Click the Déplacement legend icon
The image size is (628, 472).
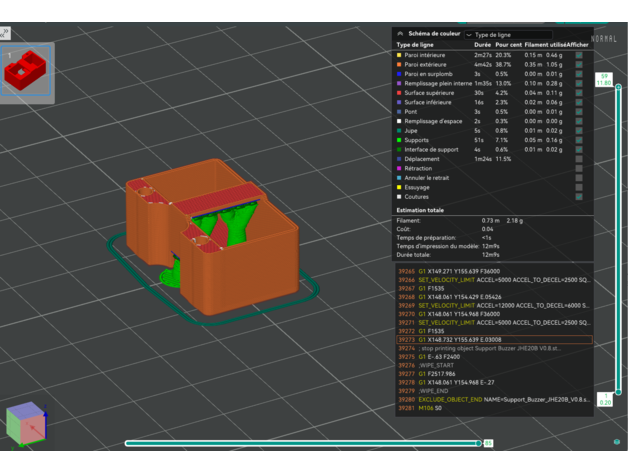pos(401,159)
